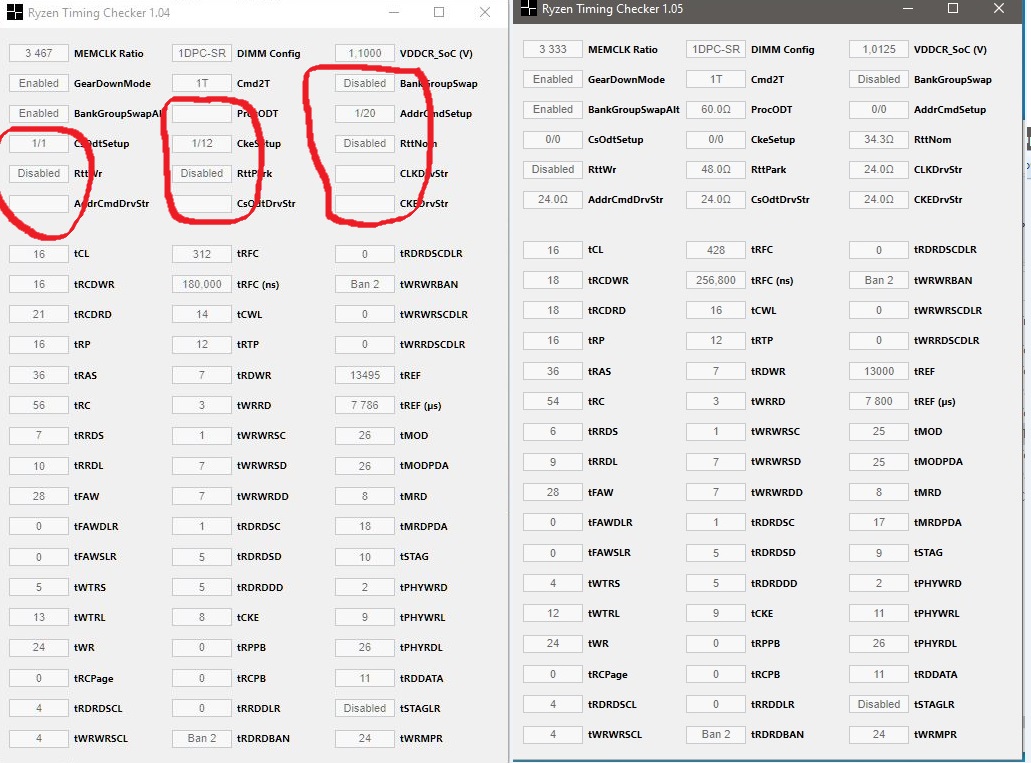Click tWRWRBAN field Ban 2 in version 1.04
Screen dimensions: 1031x763
365,284
